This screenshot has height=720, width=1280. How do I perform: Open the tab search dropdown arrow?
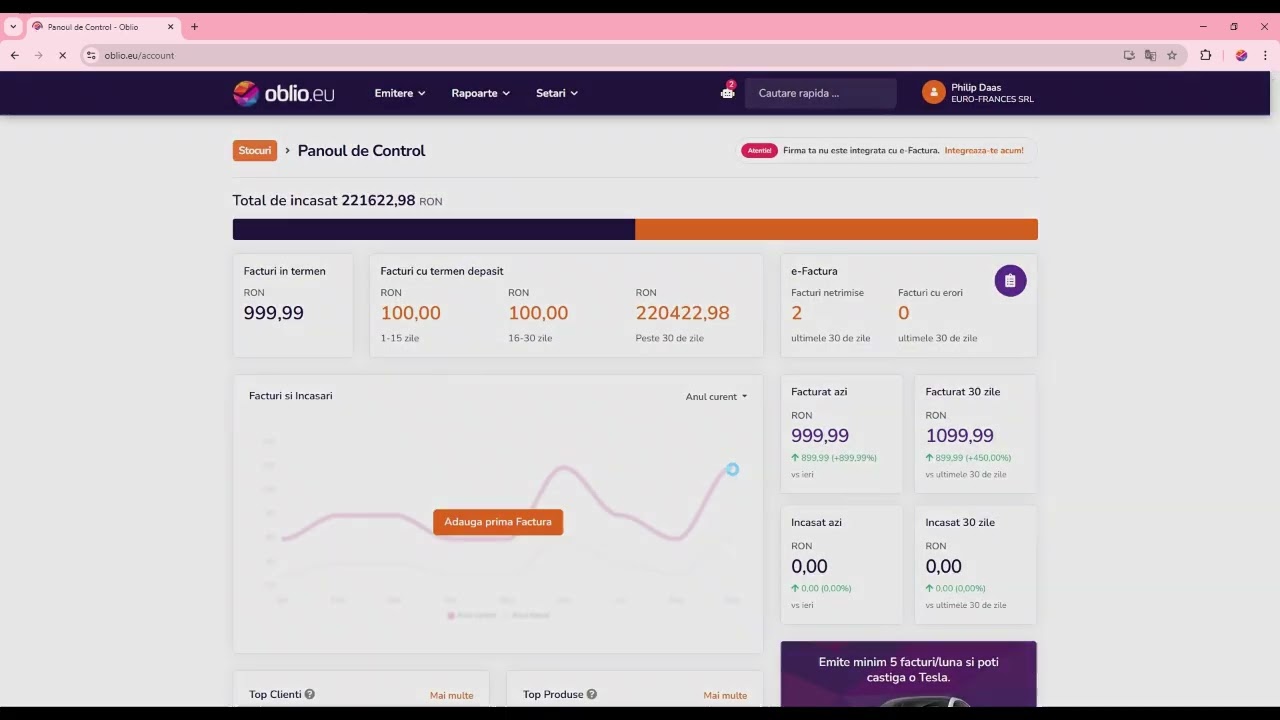(x=13, y=27)
